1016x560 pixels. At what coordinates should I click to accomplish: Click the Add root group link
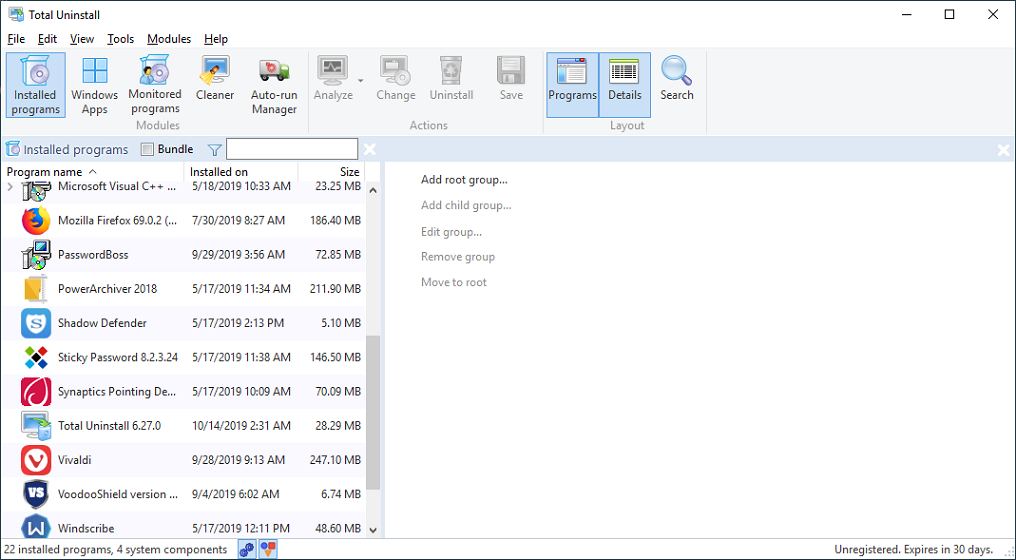click(x=464, y=180)
